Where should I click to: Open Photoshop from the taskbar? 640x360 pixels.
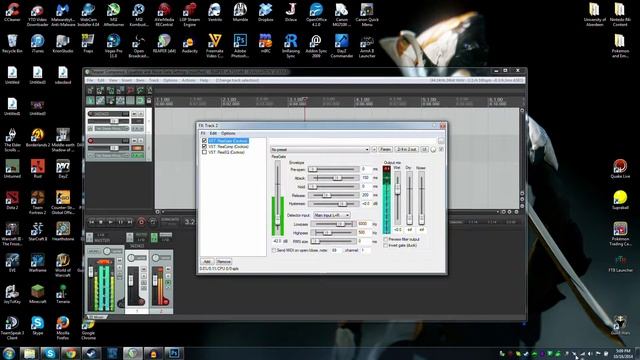click(174, 353)
